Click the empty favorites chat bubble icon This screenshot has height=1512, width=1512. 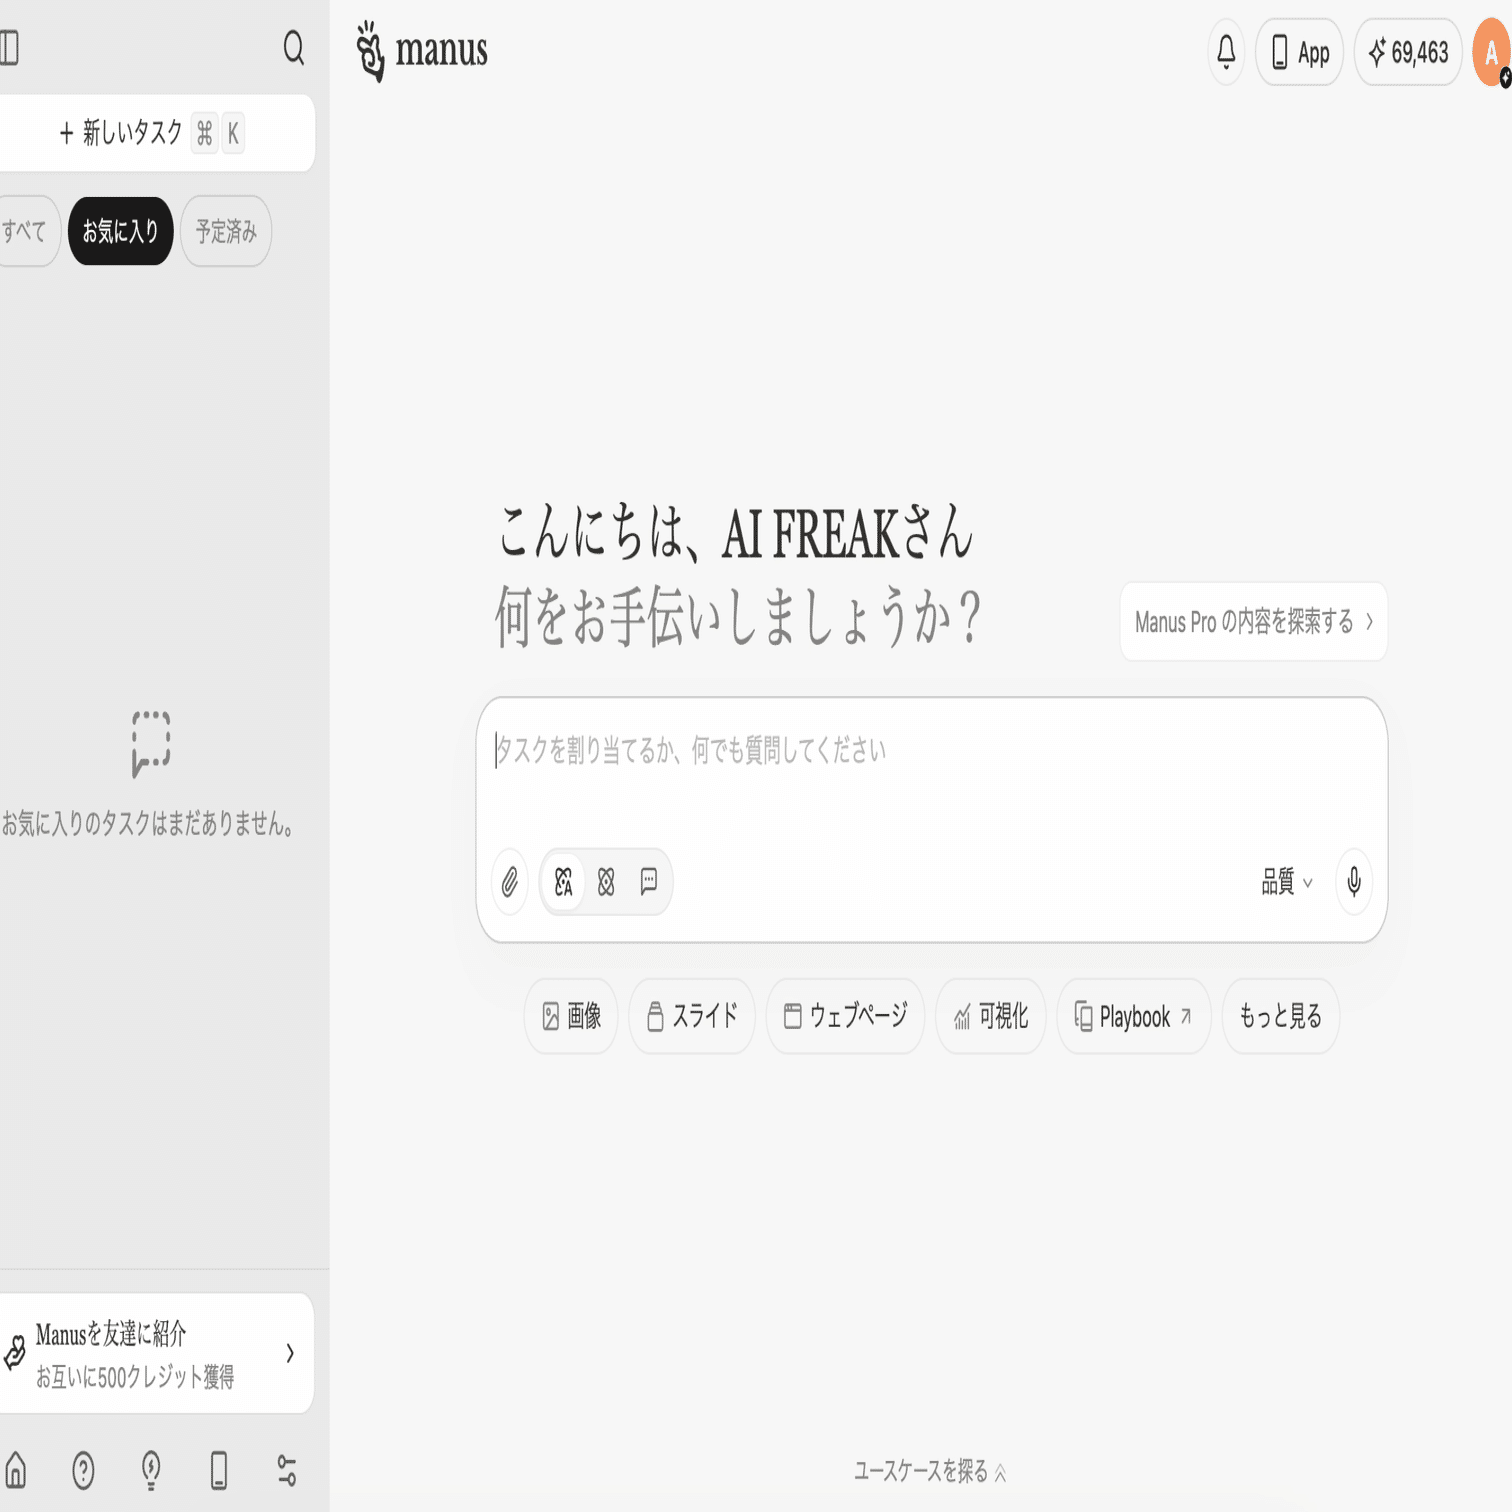coord(151,744)
